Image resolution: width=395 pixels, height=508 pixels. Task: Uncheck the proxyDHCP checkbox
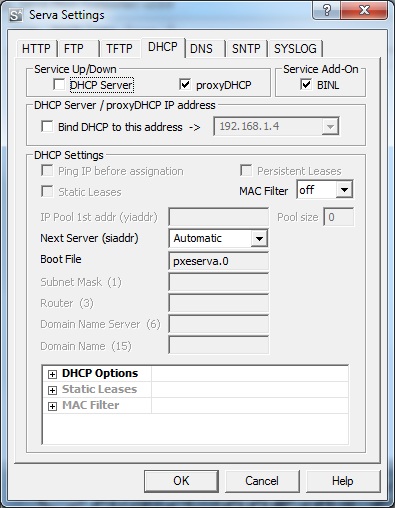click(185, 84)
